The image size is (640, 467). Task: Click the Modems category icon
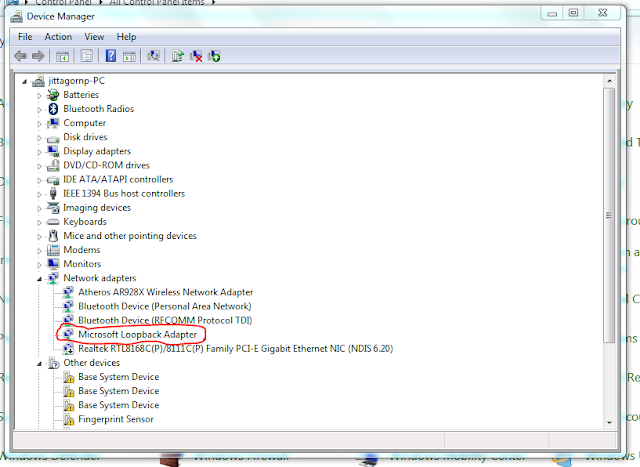(53, 250)
